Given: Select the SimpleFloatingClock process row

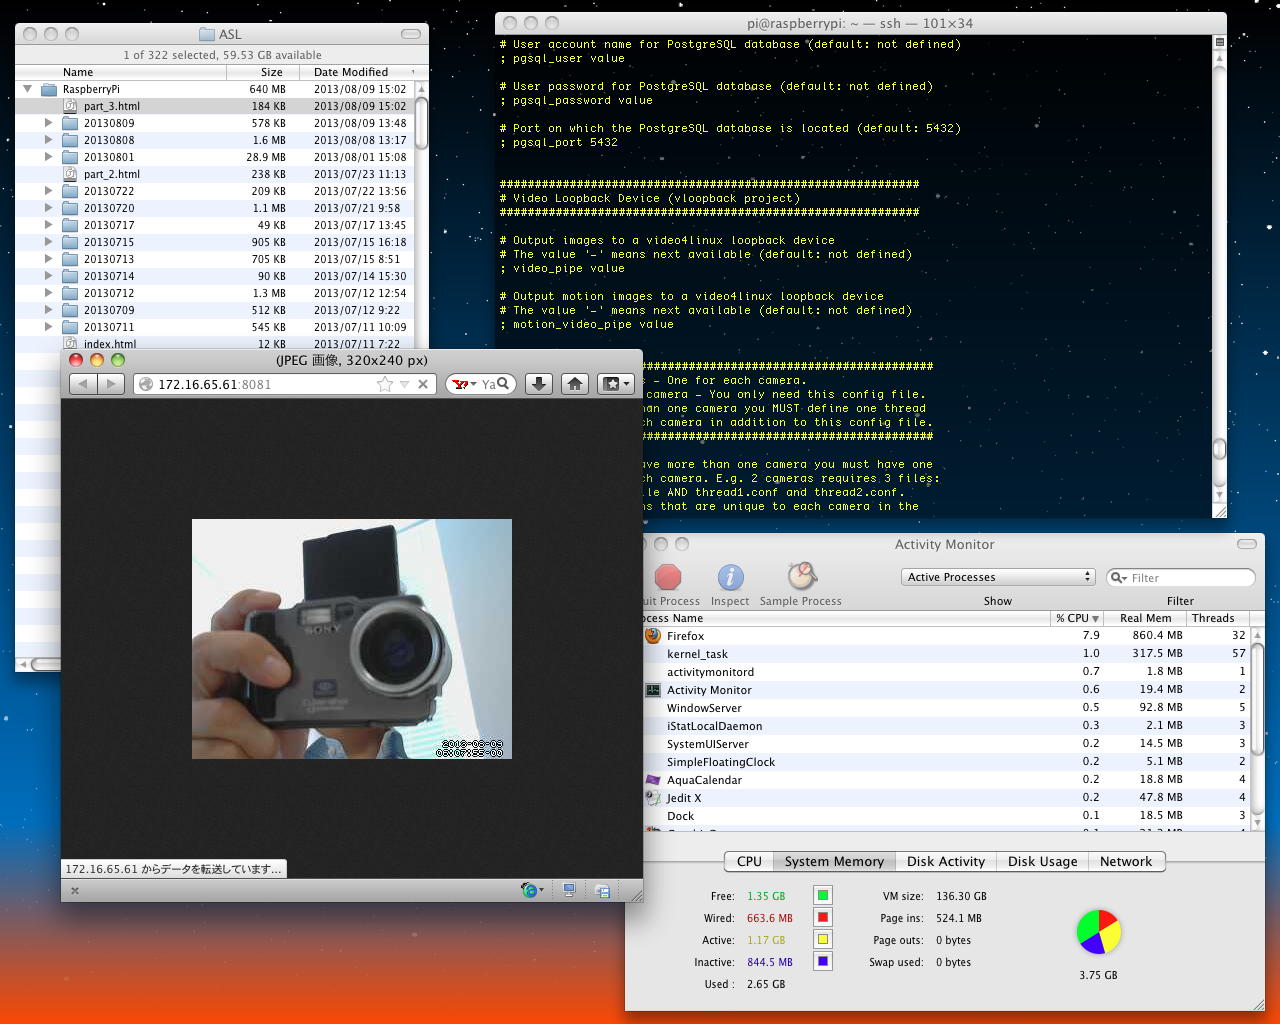Looking at the screenshot, I should click(x=947, y=762).
